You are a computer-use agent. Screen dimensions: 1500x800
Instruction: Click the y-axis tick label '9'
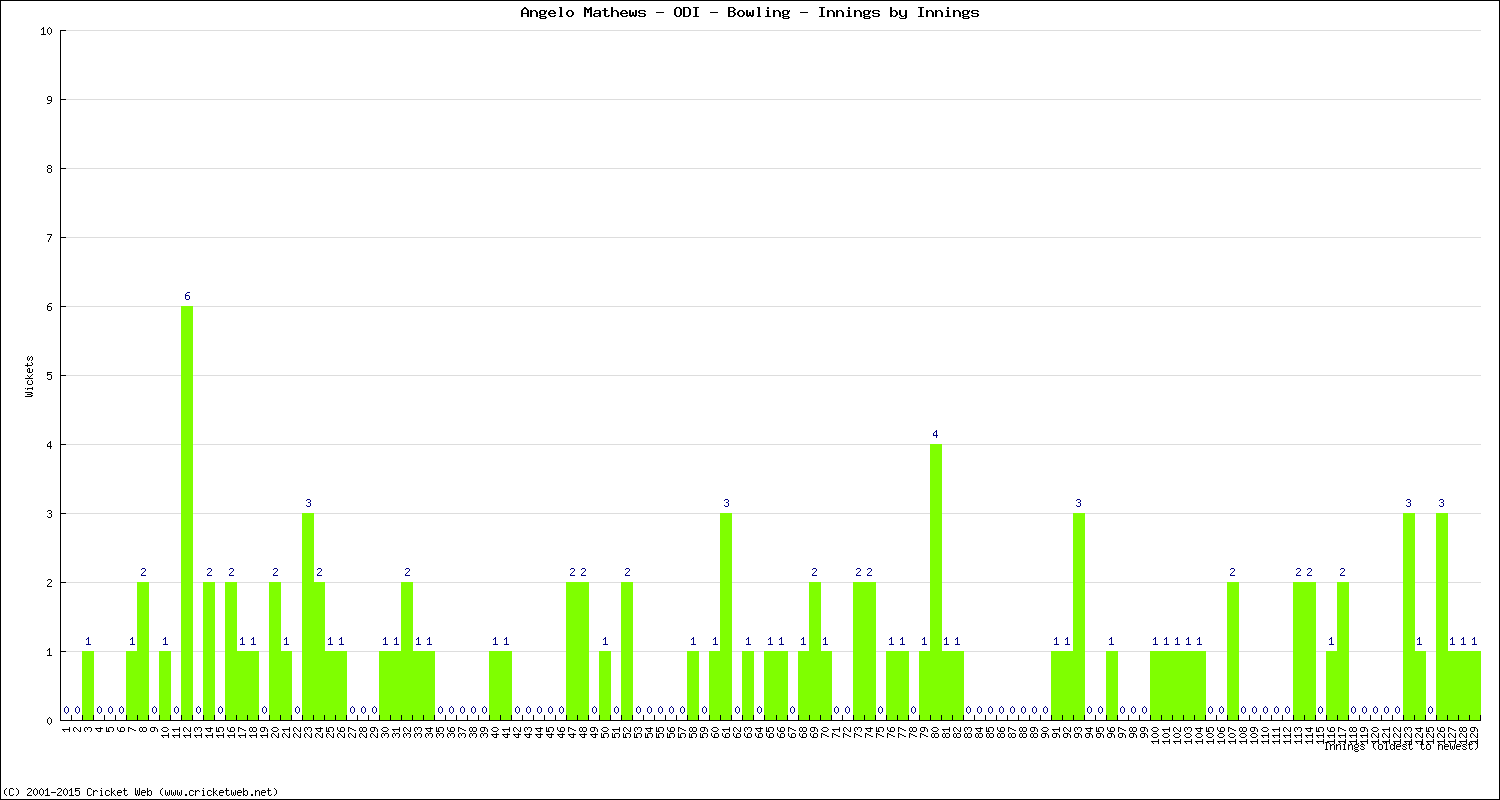(49, 100)
